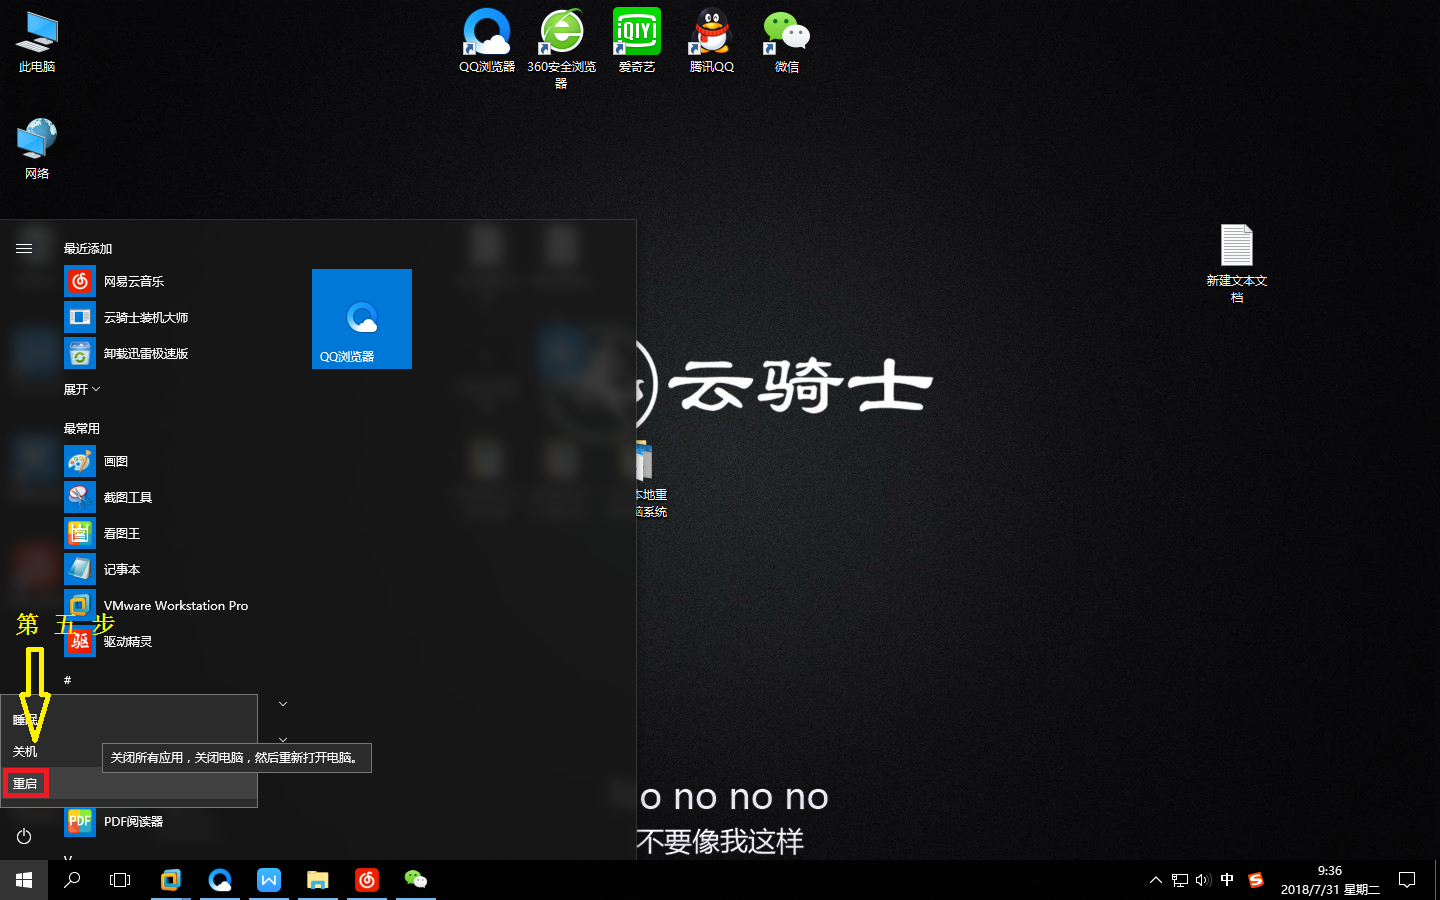
Task: Show hidden system tray icons
Action: tap(1156, 880)
